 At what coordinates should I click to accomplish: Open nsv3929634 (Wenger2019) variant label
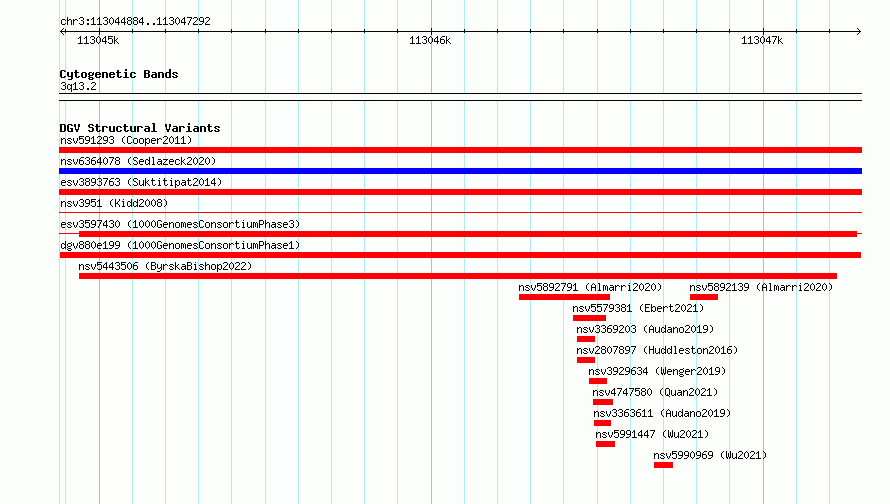[x=657, y=371]
